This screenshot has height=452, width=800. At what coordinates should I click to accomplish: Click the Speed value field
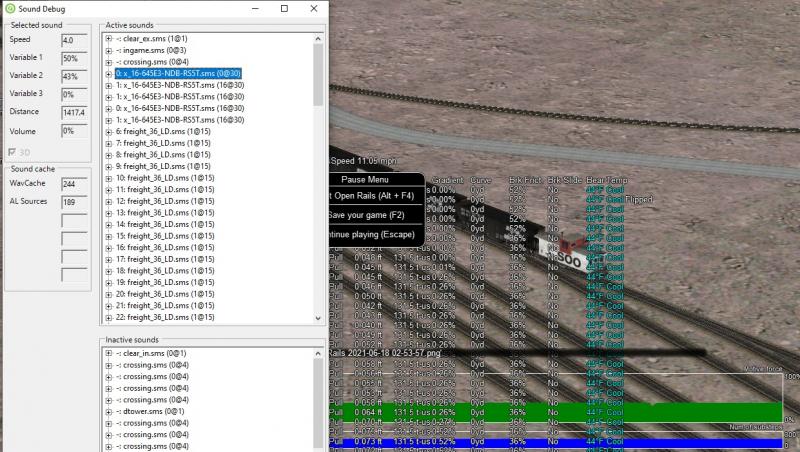click(x=74, y=40)
